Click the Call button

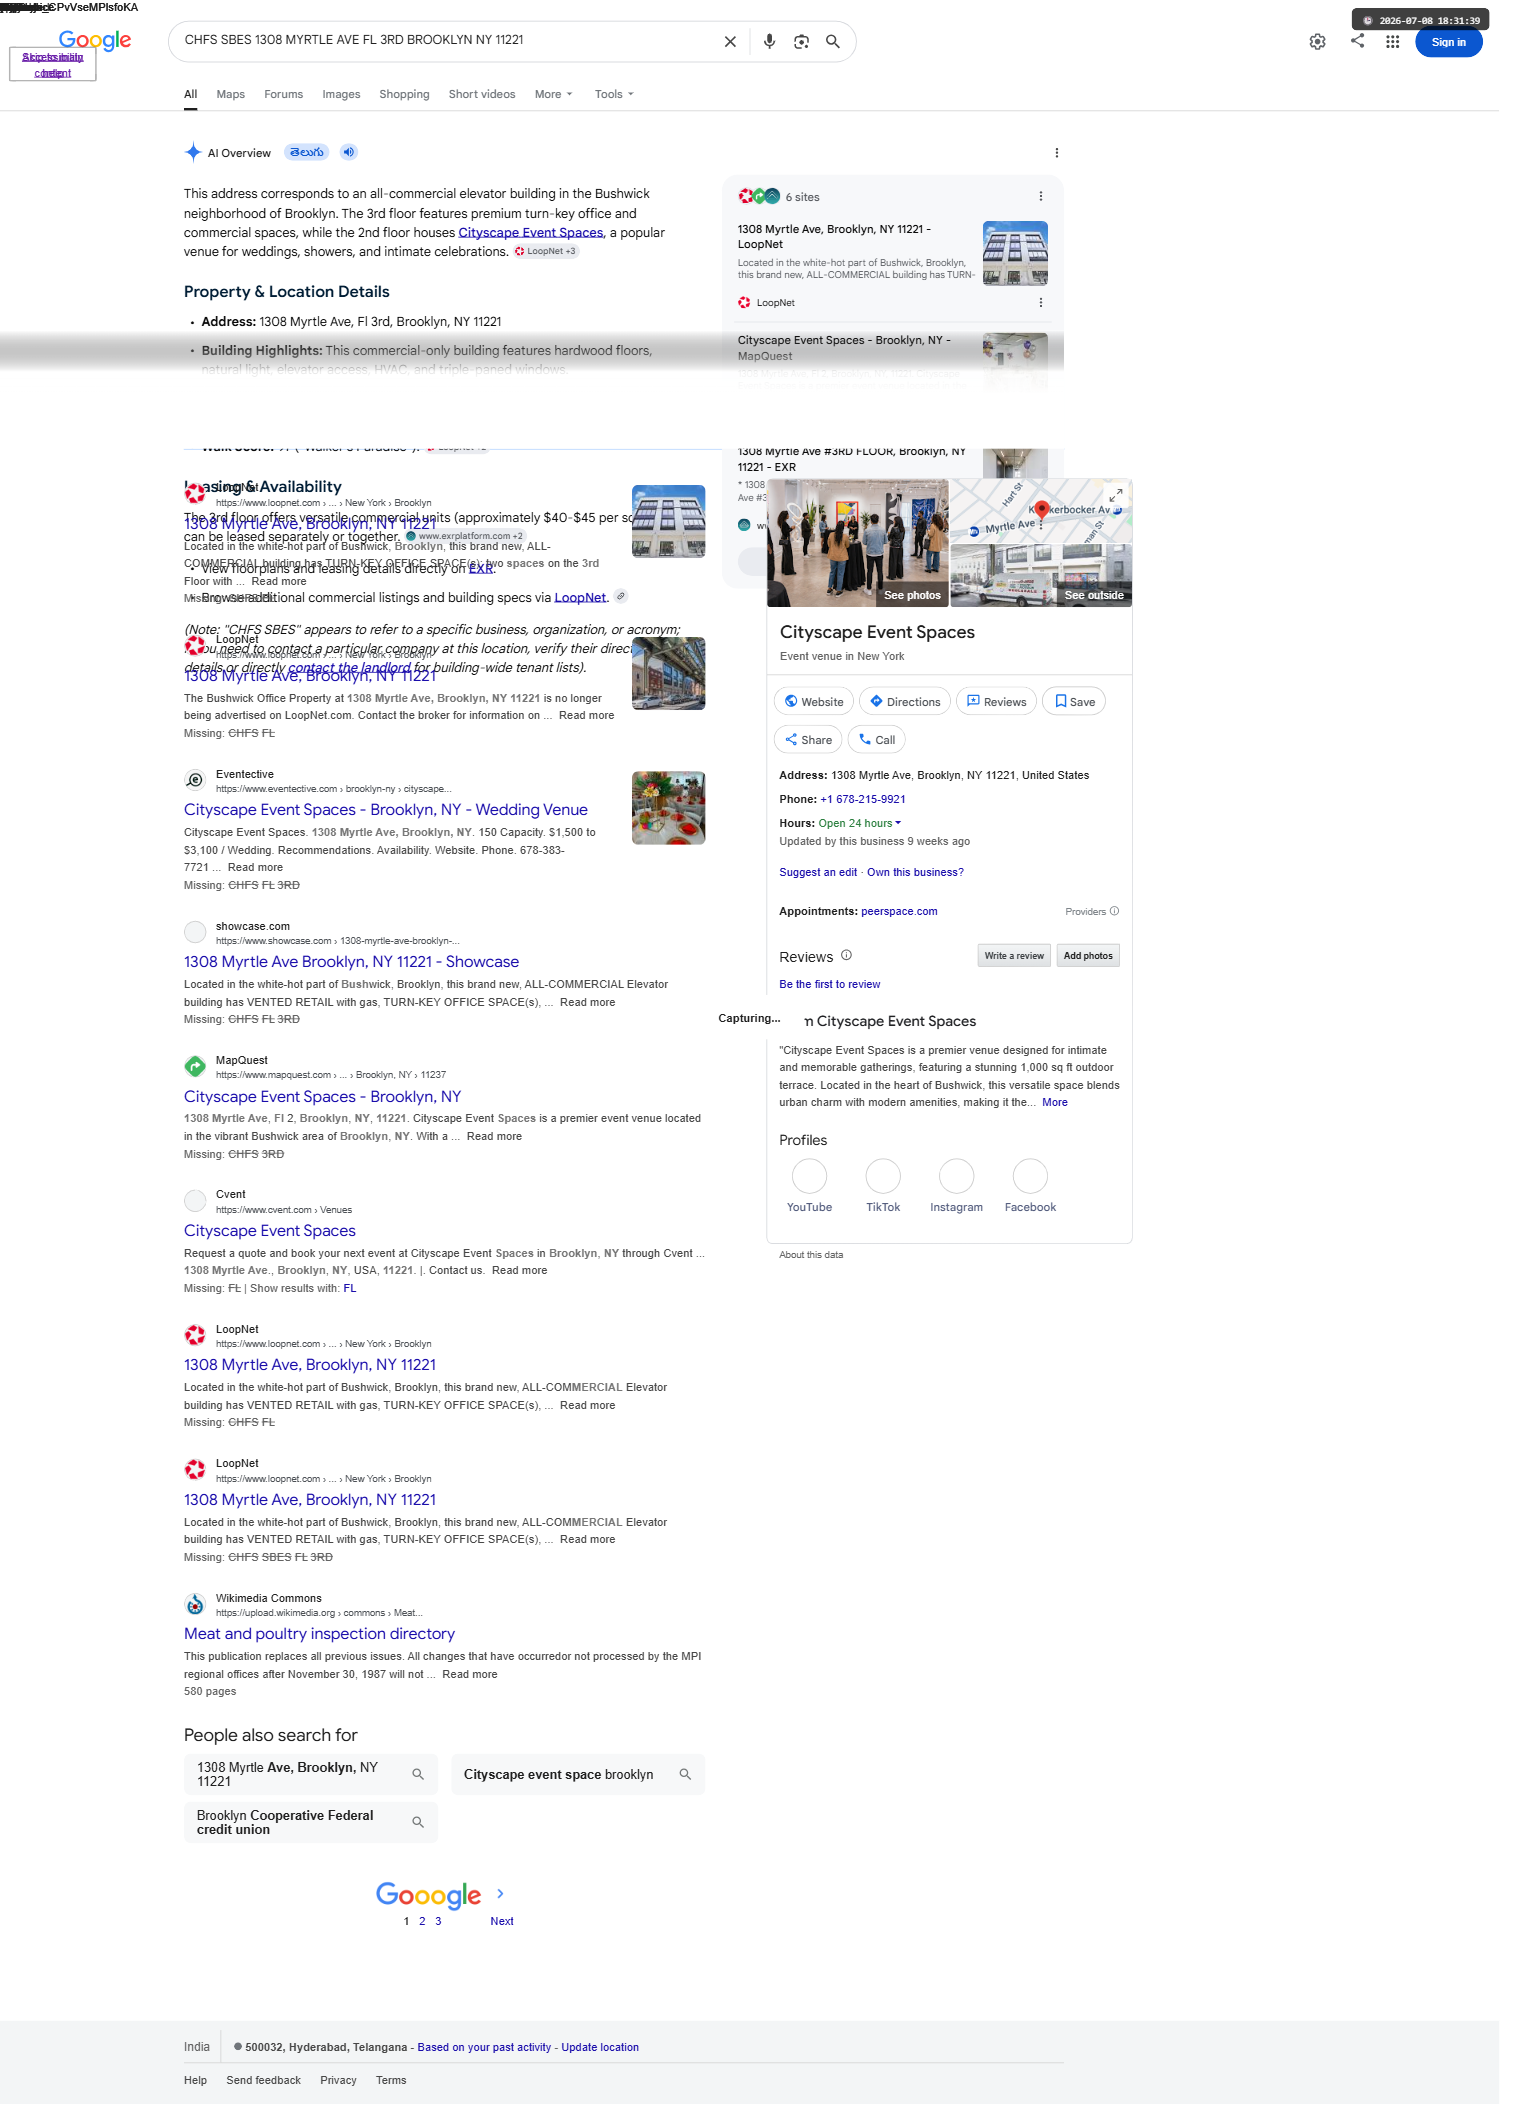(x=877, y=739)
